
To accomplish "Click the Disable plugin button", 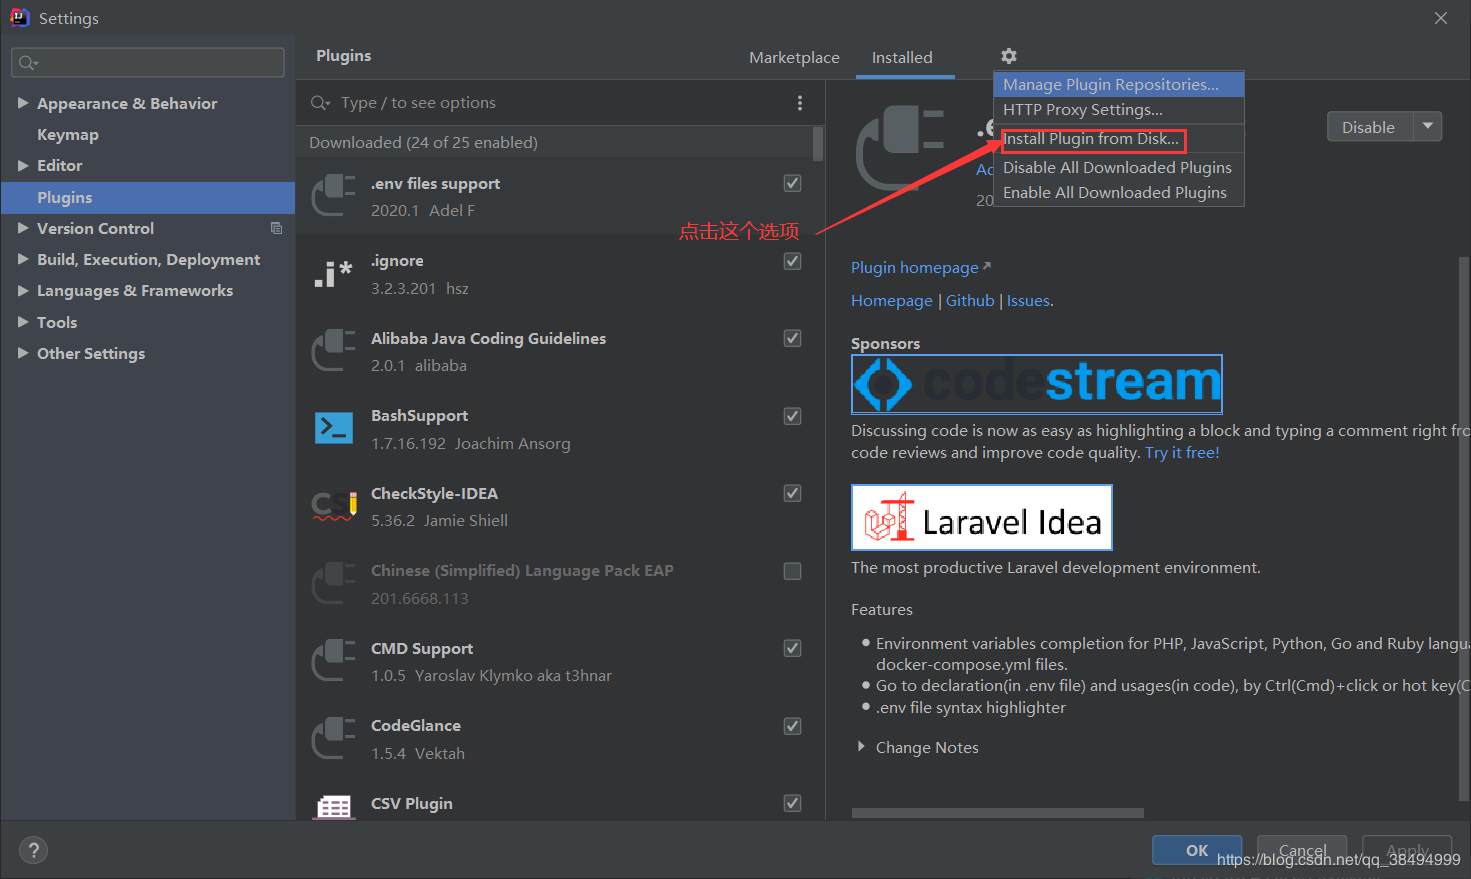I will coord(1369,127).
